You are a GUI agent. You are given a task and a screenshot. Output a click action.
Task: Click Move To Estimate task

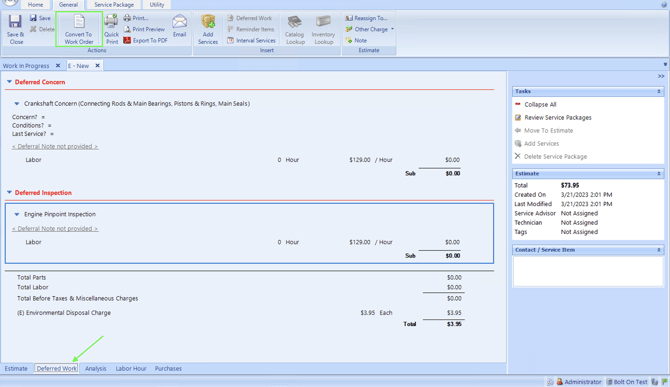tap(544, 130)
